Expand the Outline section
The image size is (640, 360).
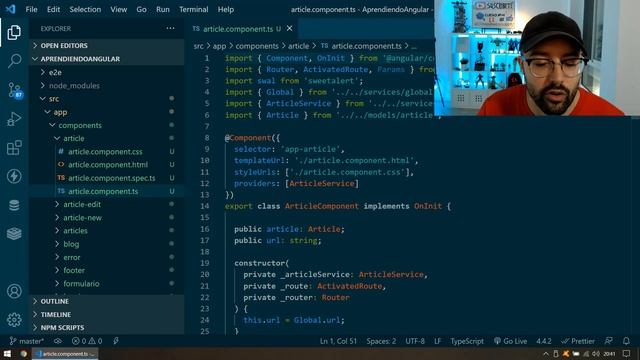[107, 301]
